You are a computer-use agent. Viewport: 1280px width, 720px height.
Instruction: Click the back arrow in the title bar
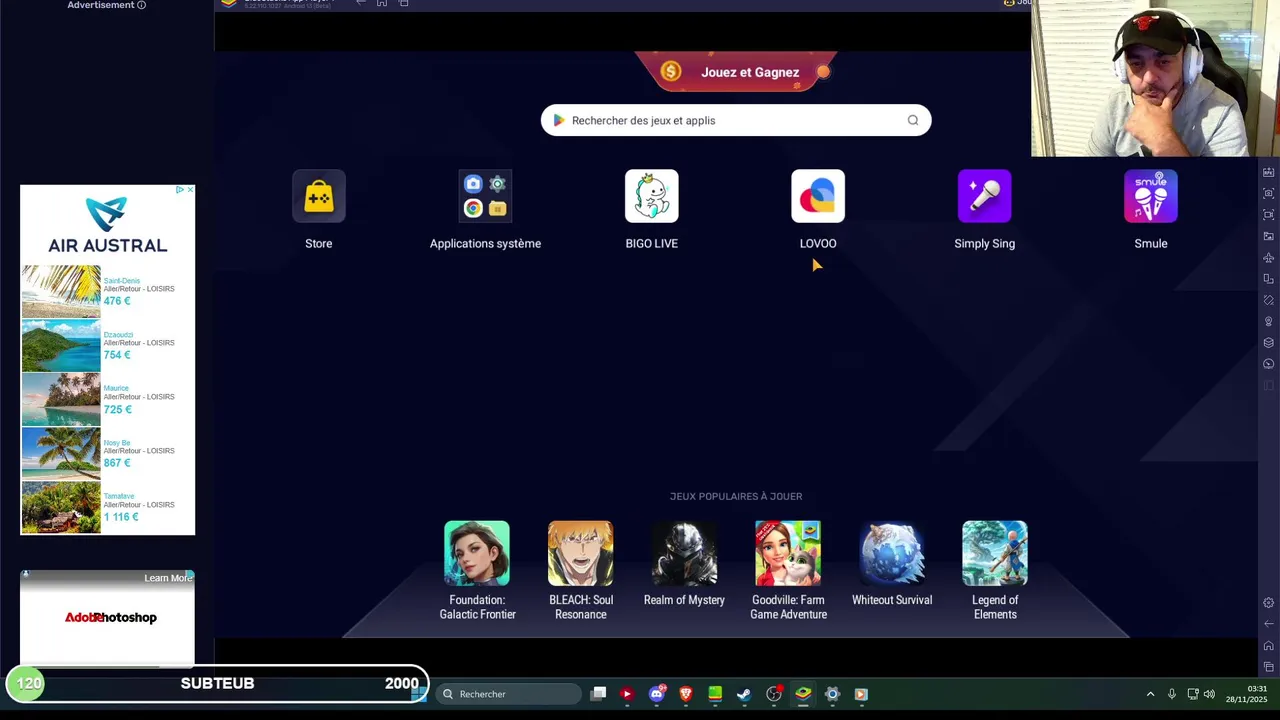(360, 3)
